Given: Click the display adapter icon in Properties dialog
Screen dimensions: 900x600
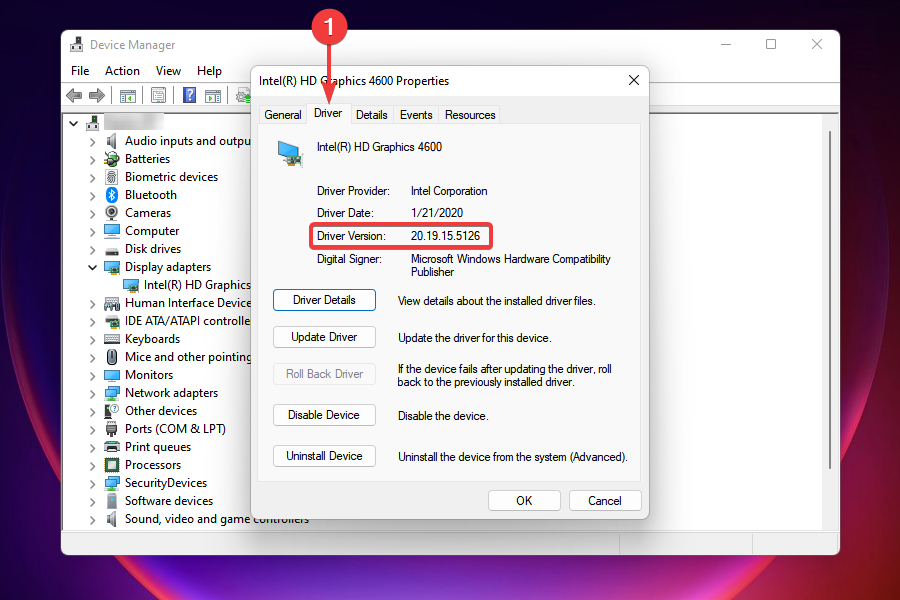Looking at the screenshot, I should coord(290,153).
